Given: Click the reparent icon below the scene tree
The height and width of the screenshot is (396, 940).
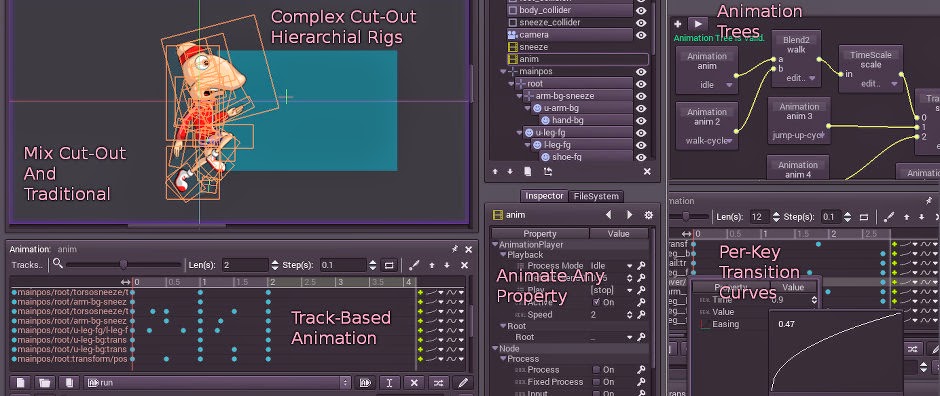Looking at the screenshot, I should tap(547, 171).
